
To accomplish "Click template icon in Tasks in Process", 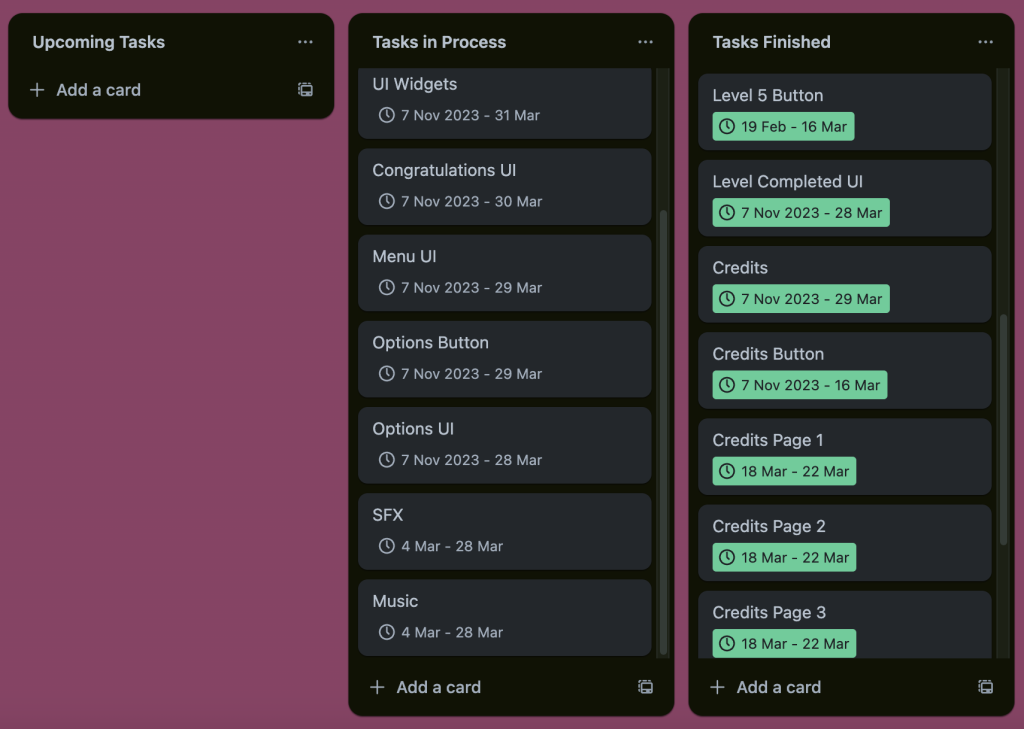I will tap(645, 687).
